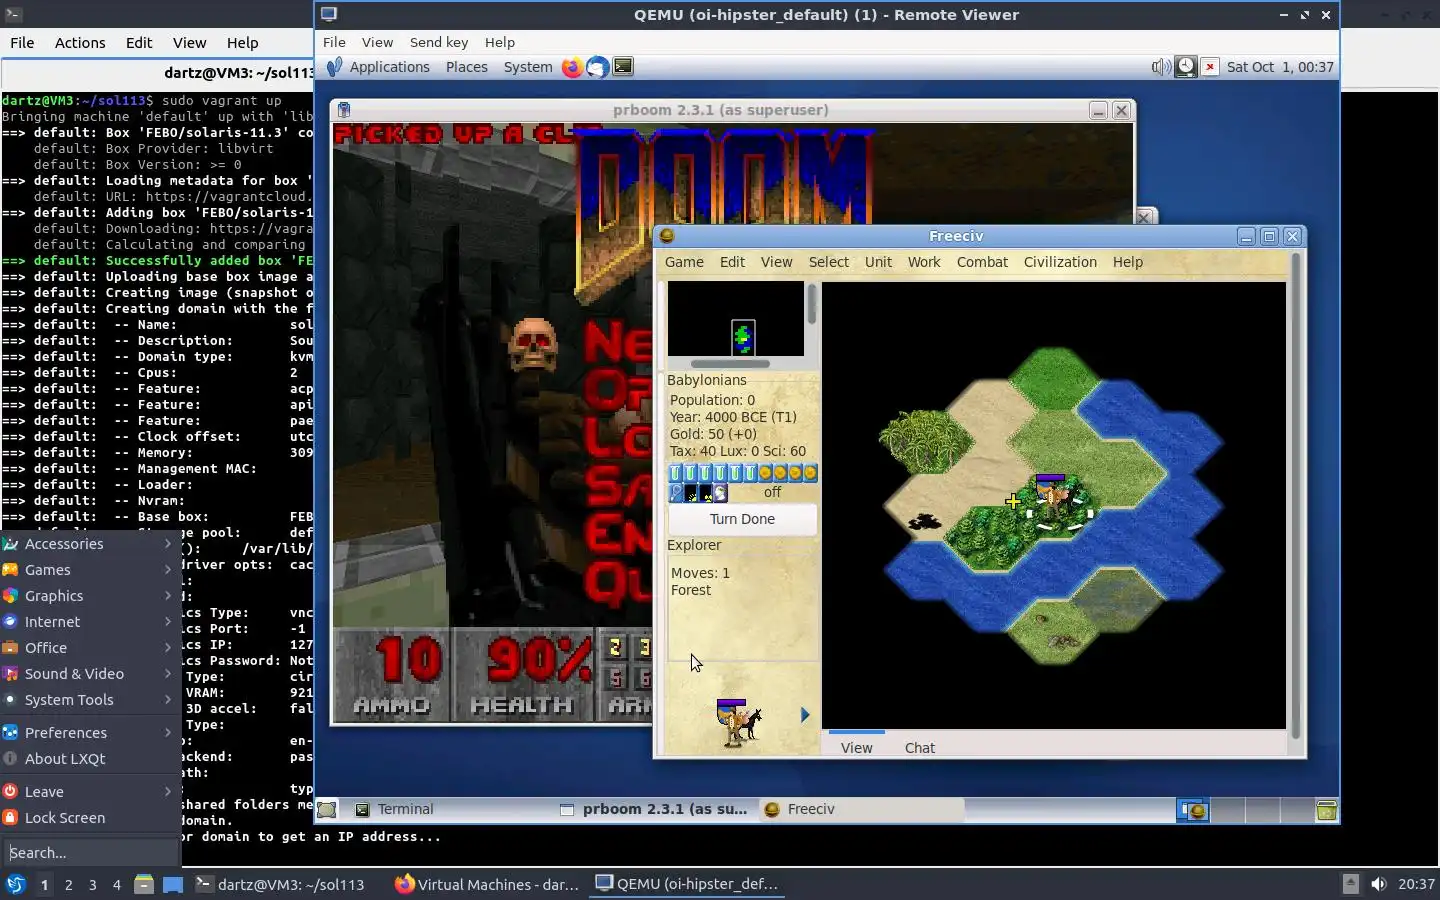Click the volume applet in GNOME panel
Screen dimensions: 1440x900
1161,67
